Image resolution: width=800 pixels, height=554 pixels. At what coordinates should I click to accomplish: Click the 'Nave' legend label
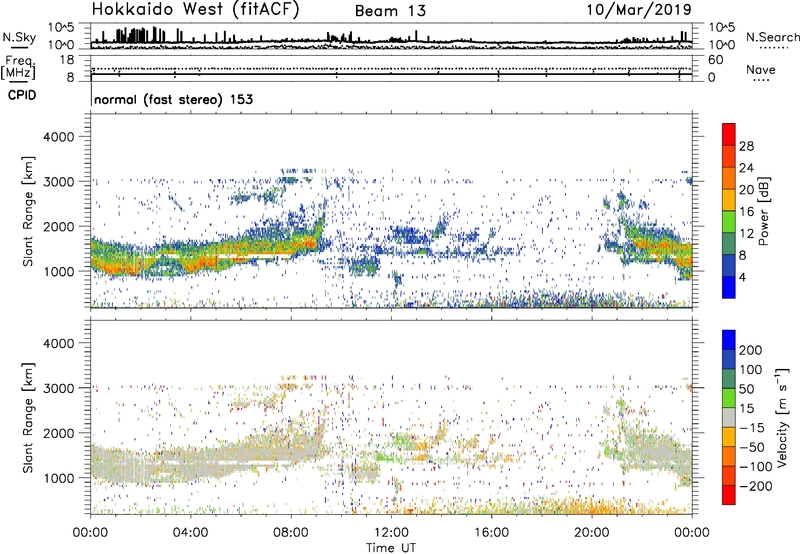(x=761, y=69)
